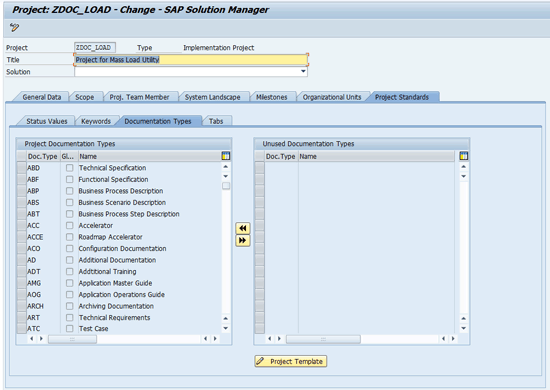
Task: Click scroll up arrow at top of project list
Action: tap(226, 167)
